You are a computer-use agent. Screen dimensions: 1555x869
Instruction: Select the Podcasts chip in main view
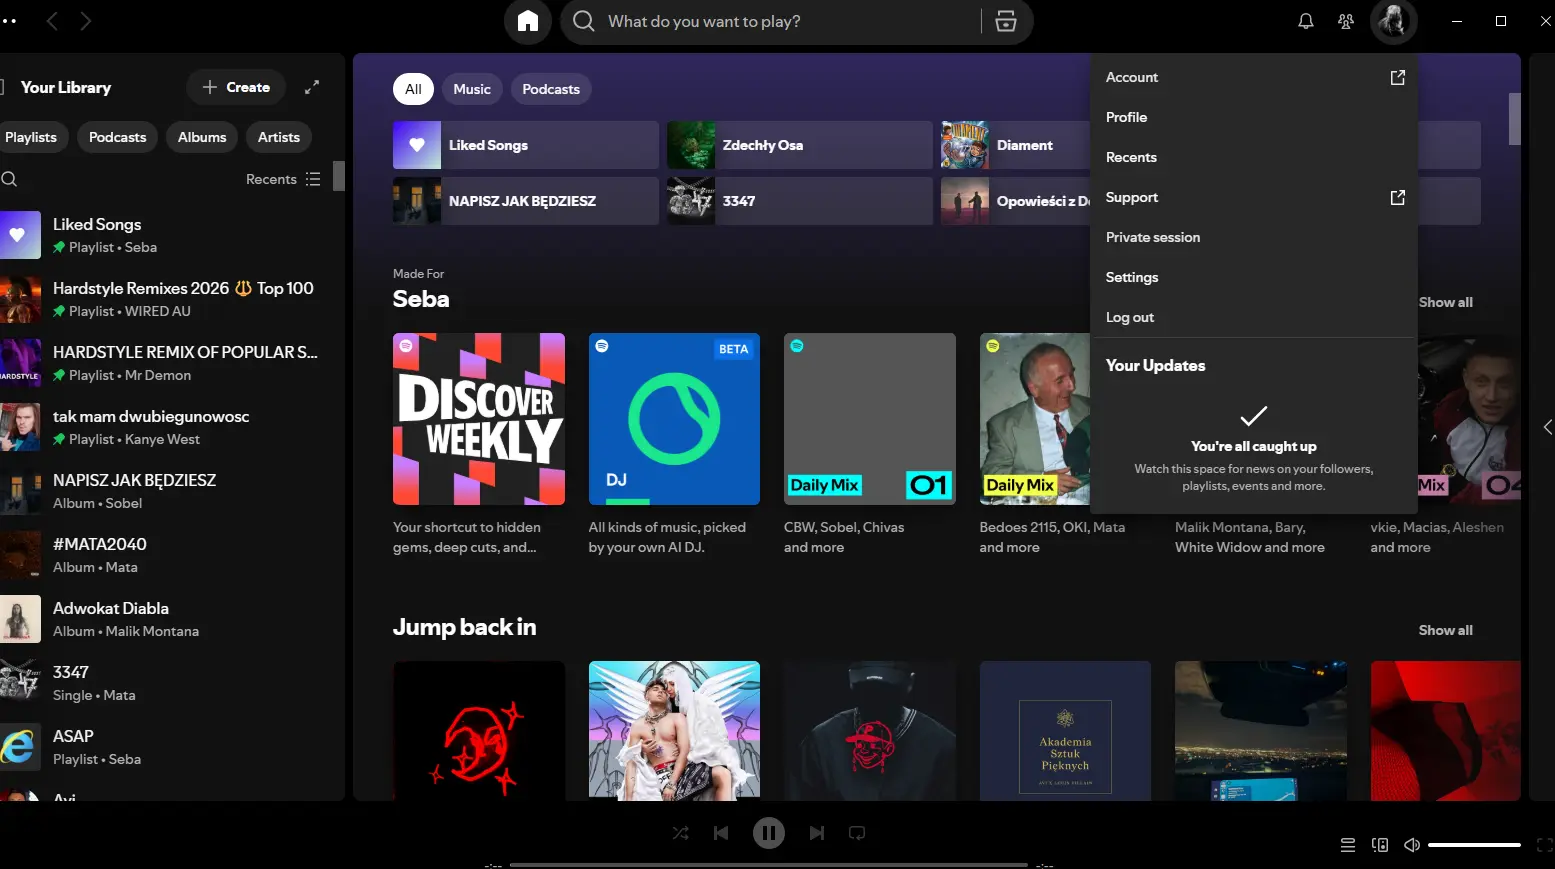pyautogui.click(x=551, y=89)
